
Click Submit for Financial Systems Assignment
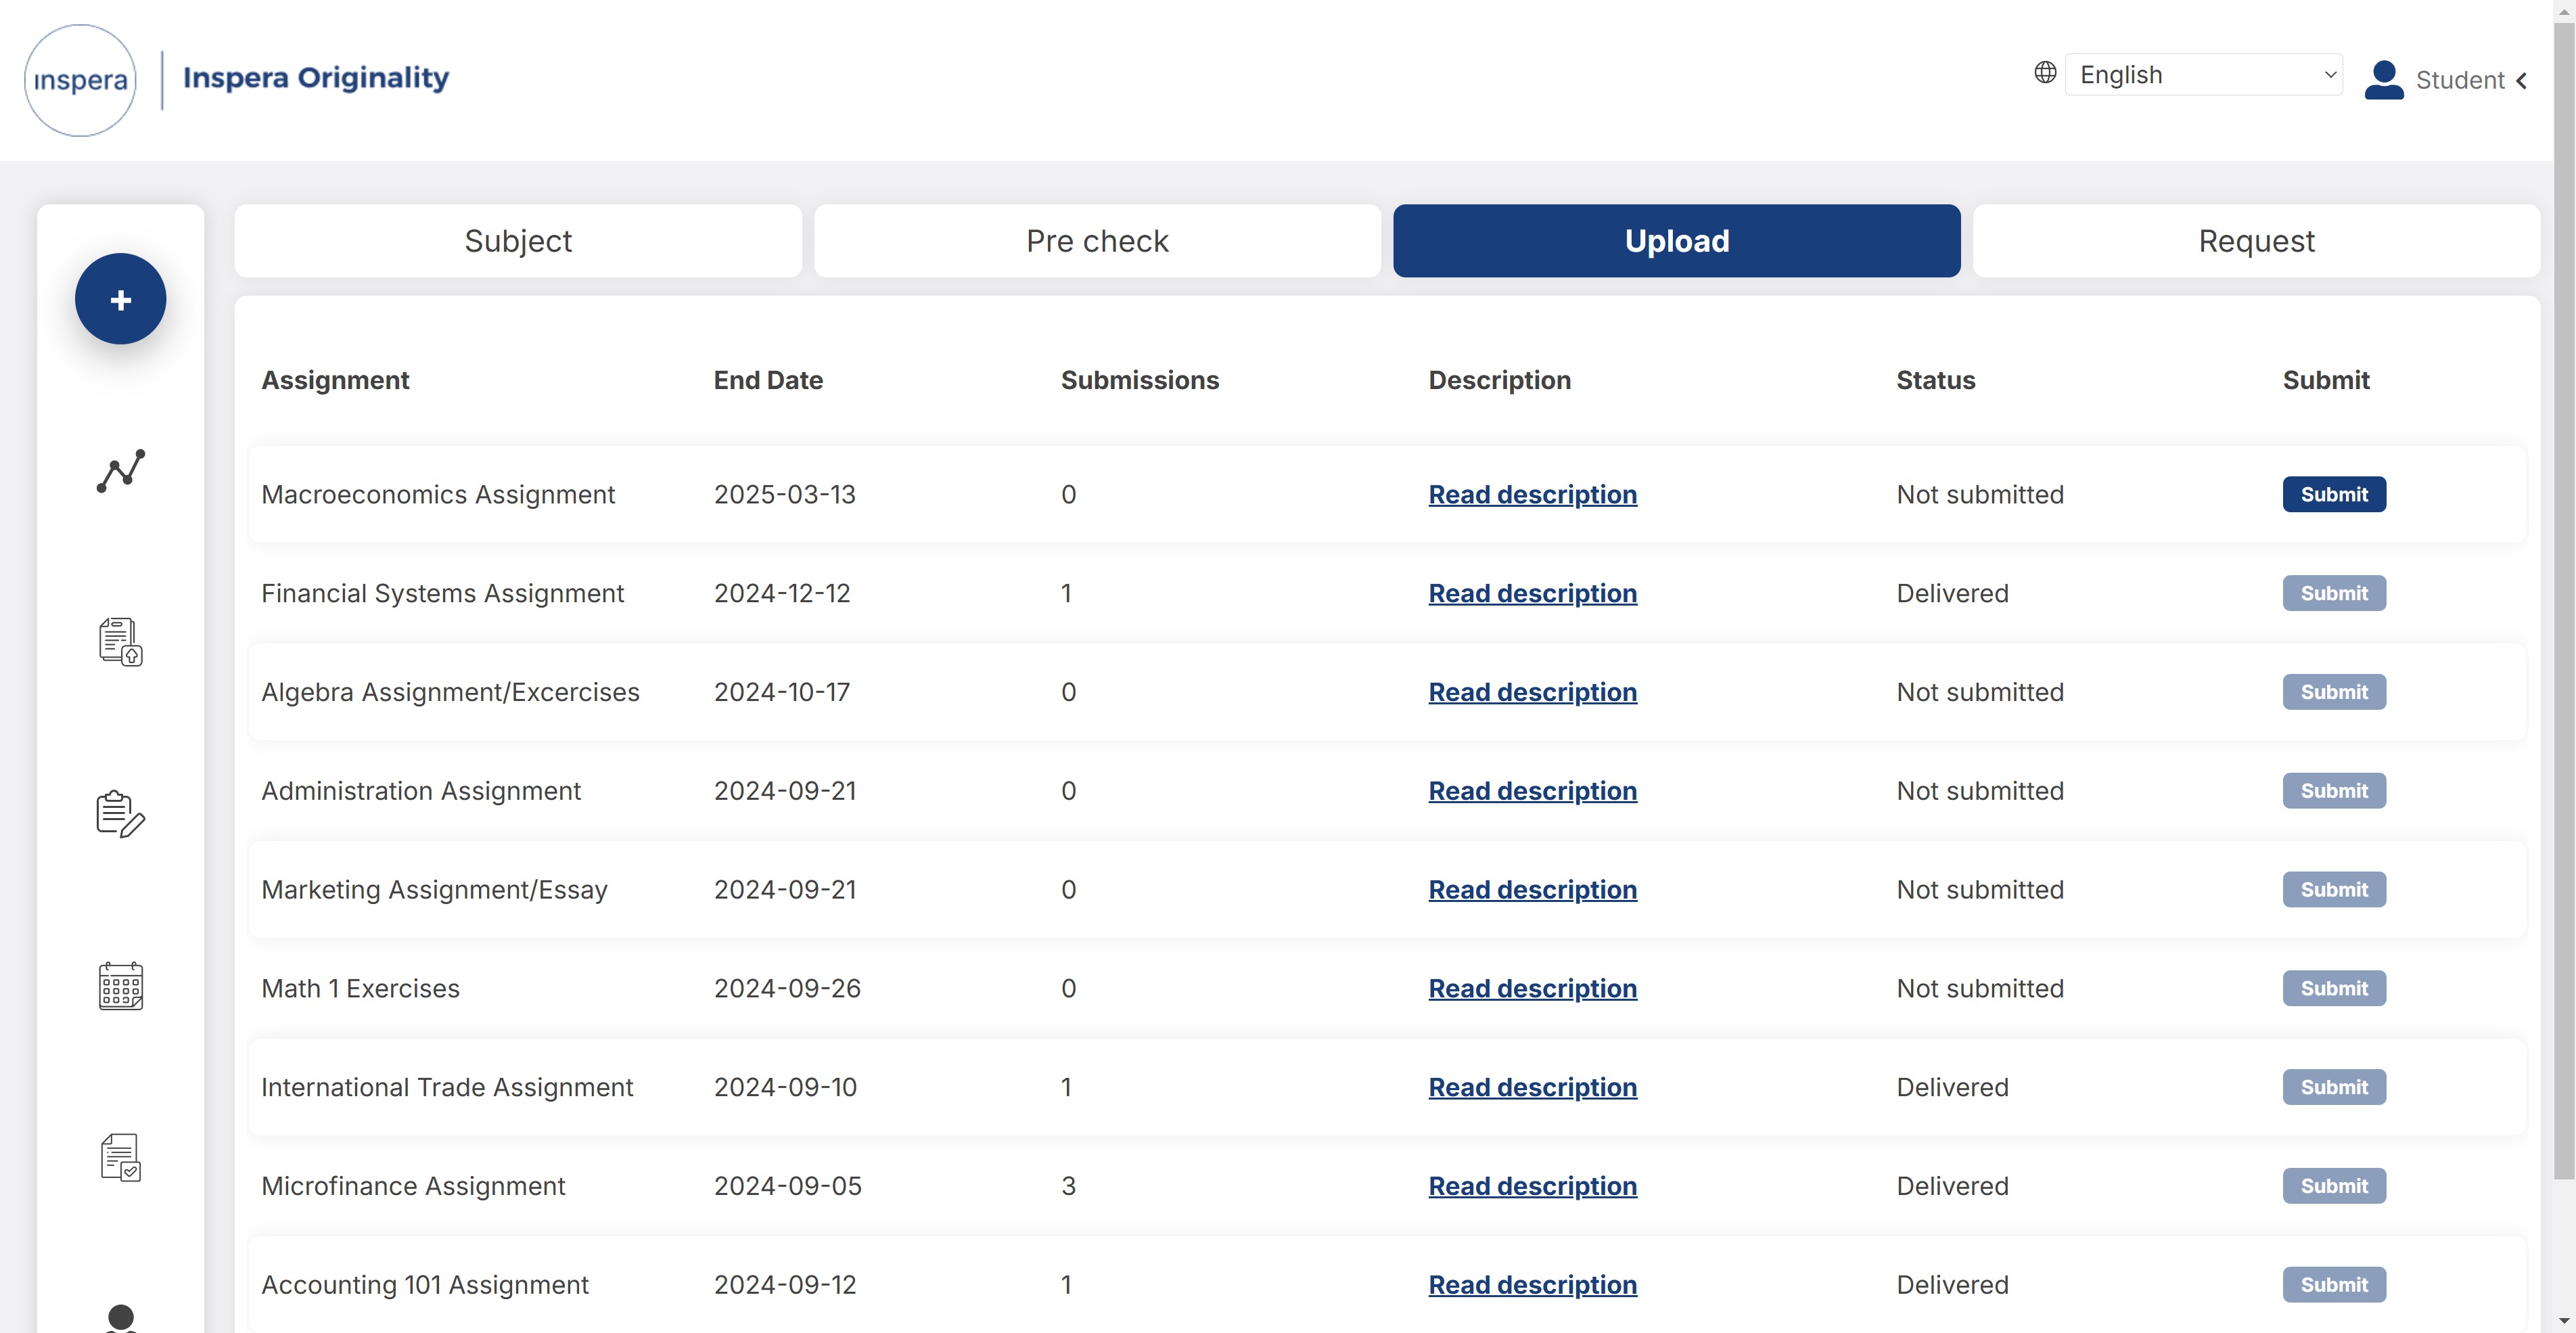pyautogui.click(x=2334, y=593)
